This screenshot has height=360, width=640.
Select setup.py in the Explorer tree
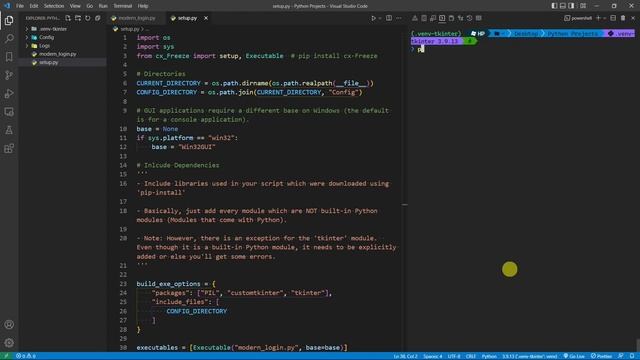point(49,62)
